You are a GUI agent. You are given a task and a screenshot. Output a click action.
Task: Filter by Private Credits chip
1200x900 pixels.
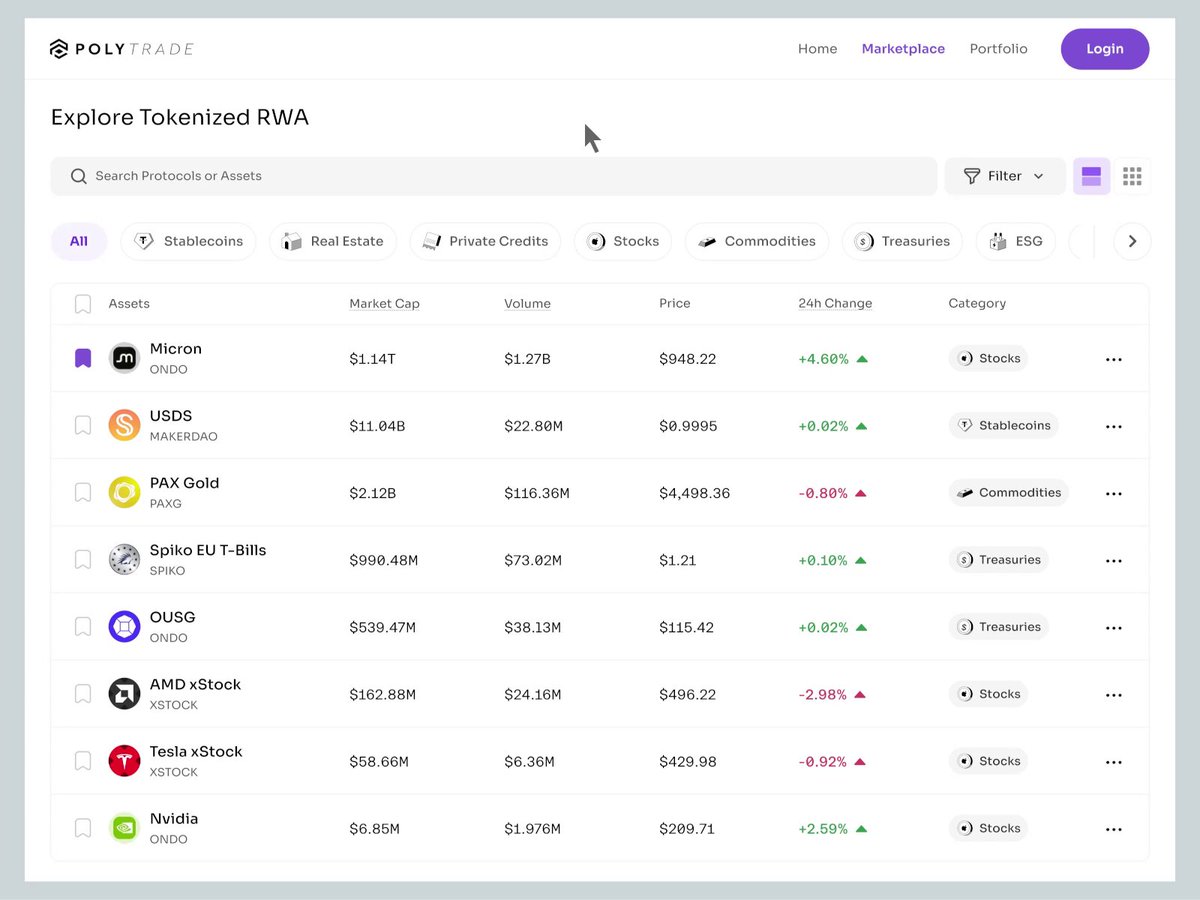pyautogui.click(x=485, y=241)
